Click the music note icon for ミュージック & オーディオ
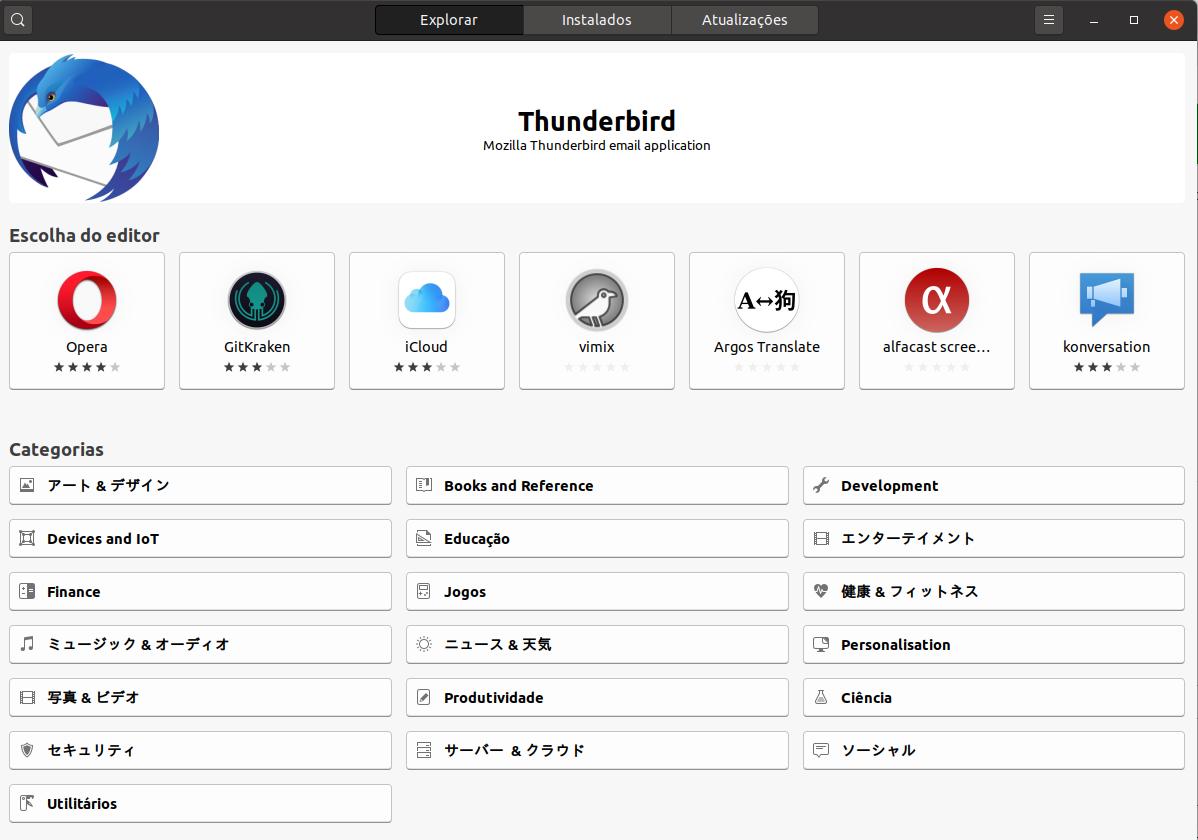 coord(27,644)
